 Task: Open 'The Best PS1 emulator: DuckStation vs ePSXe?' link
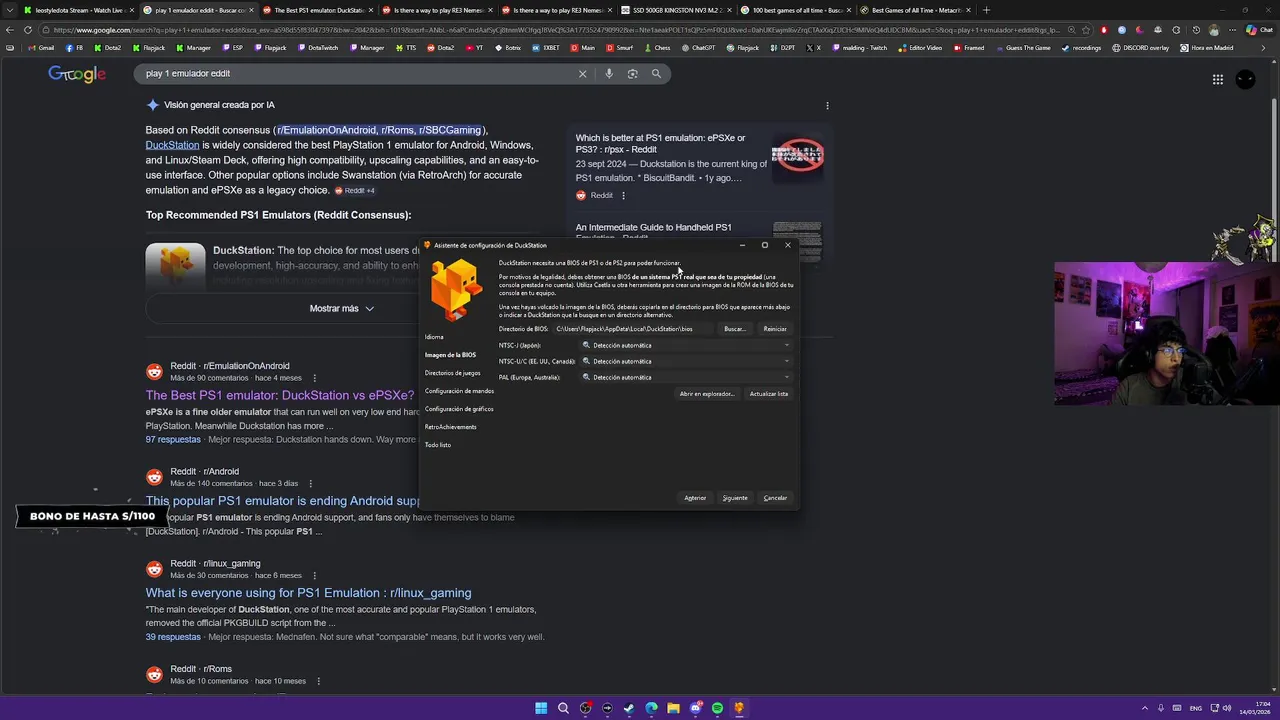point(280,395)
